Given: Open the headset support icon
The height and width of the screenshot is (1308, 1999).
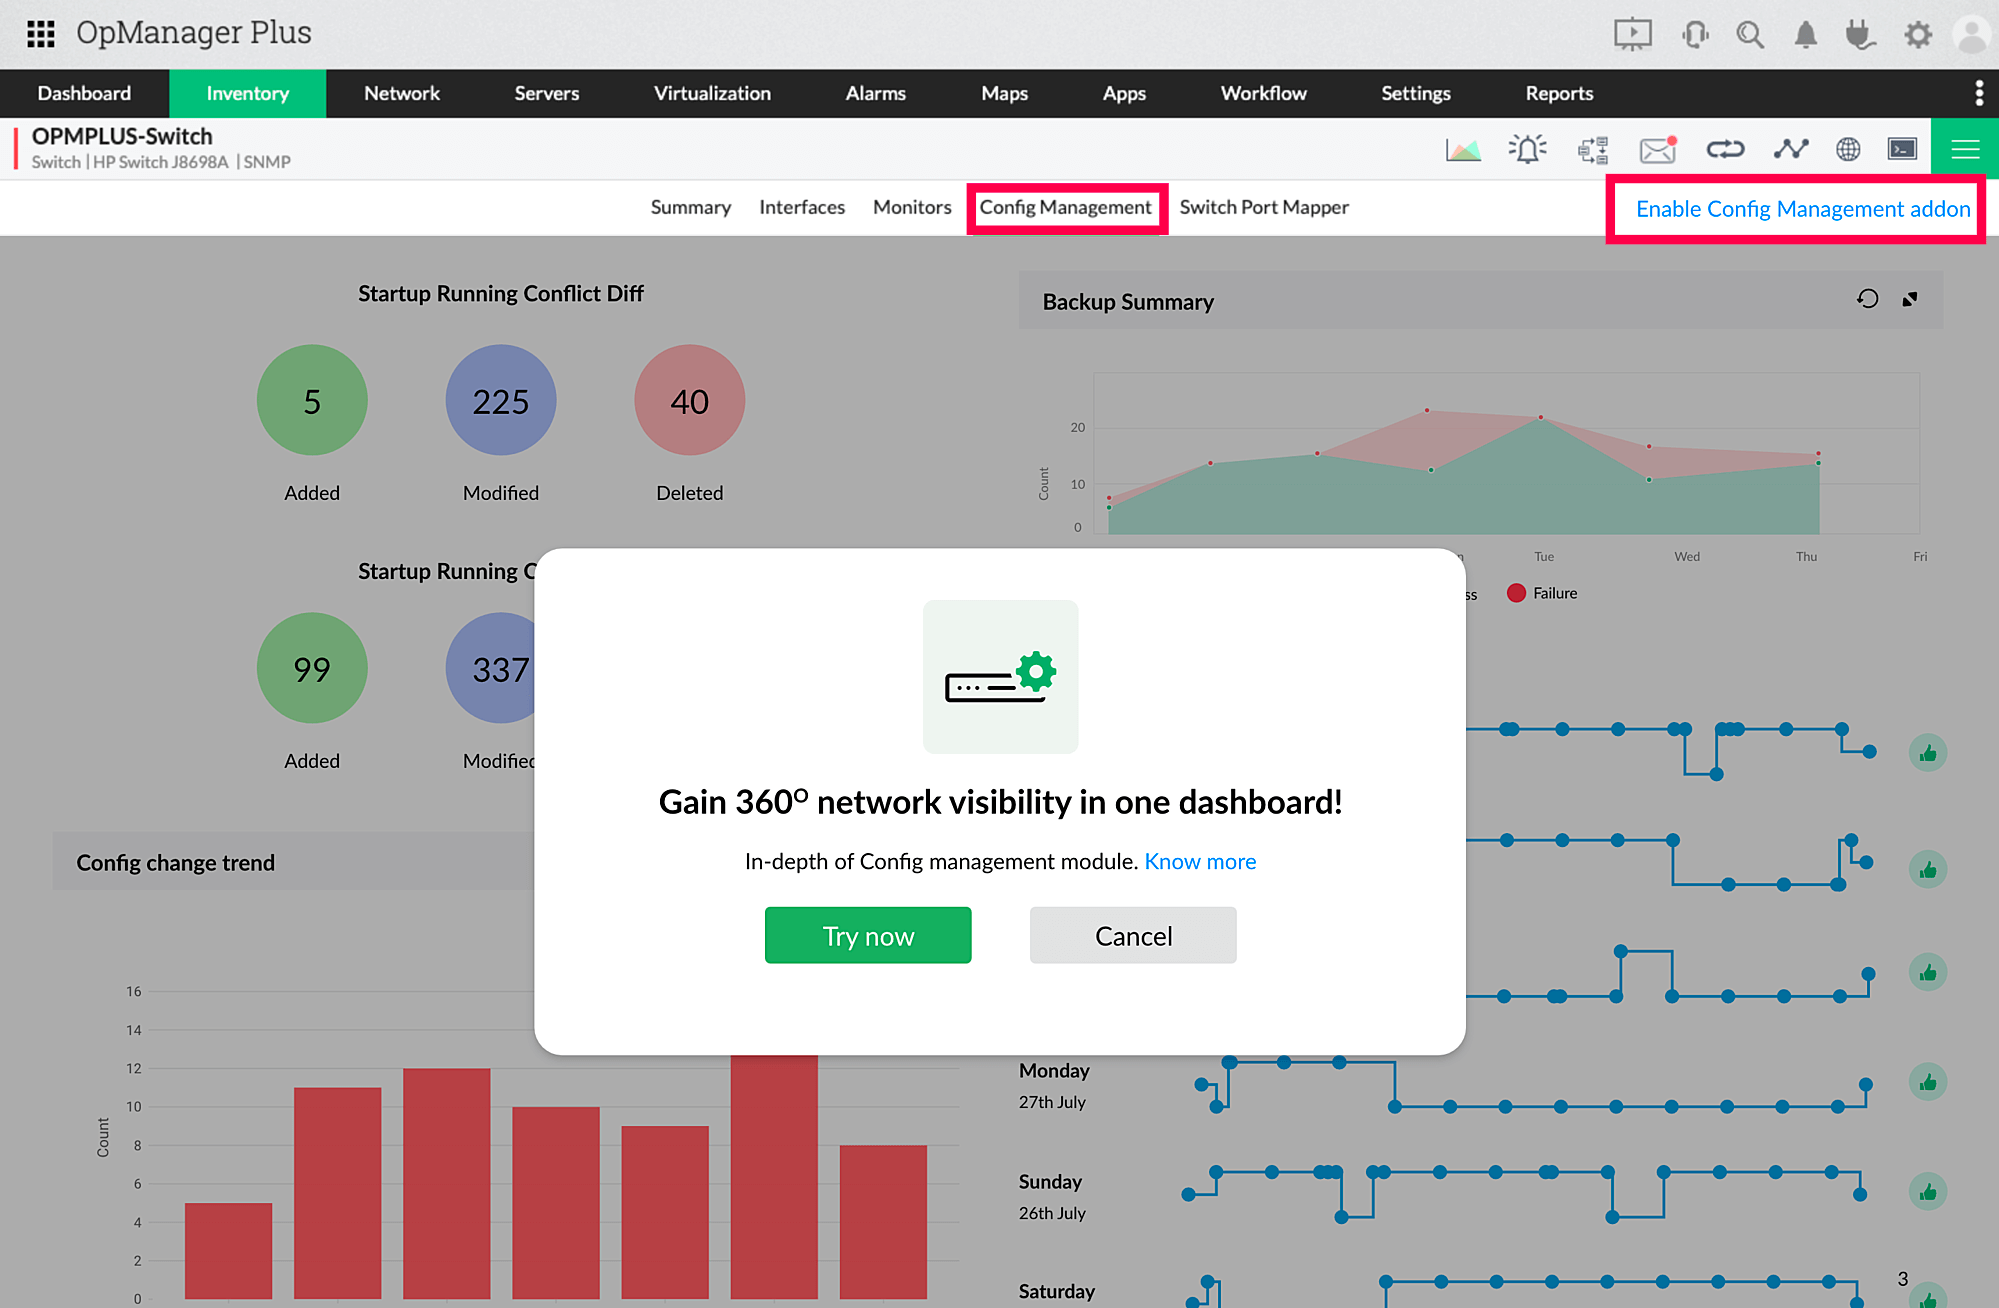Looking at the screenshot, I should pyautogui.click(x=1696, y=35).
